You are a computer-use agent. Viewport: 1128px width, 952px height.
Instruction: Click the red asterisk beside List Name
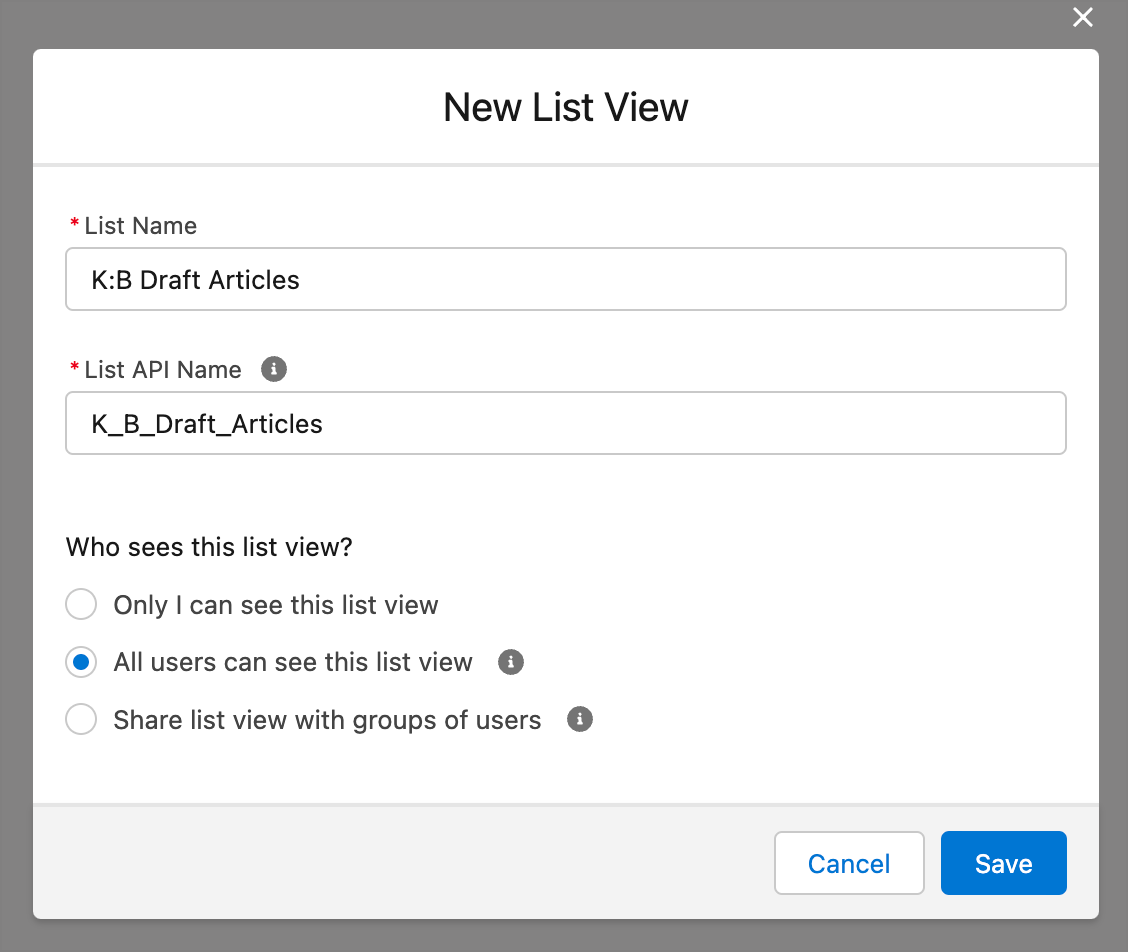tap(74, 226)
